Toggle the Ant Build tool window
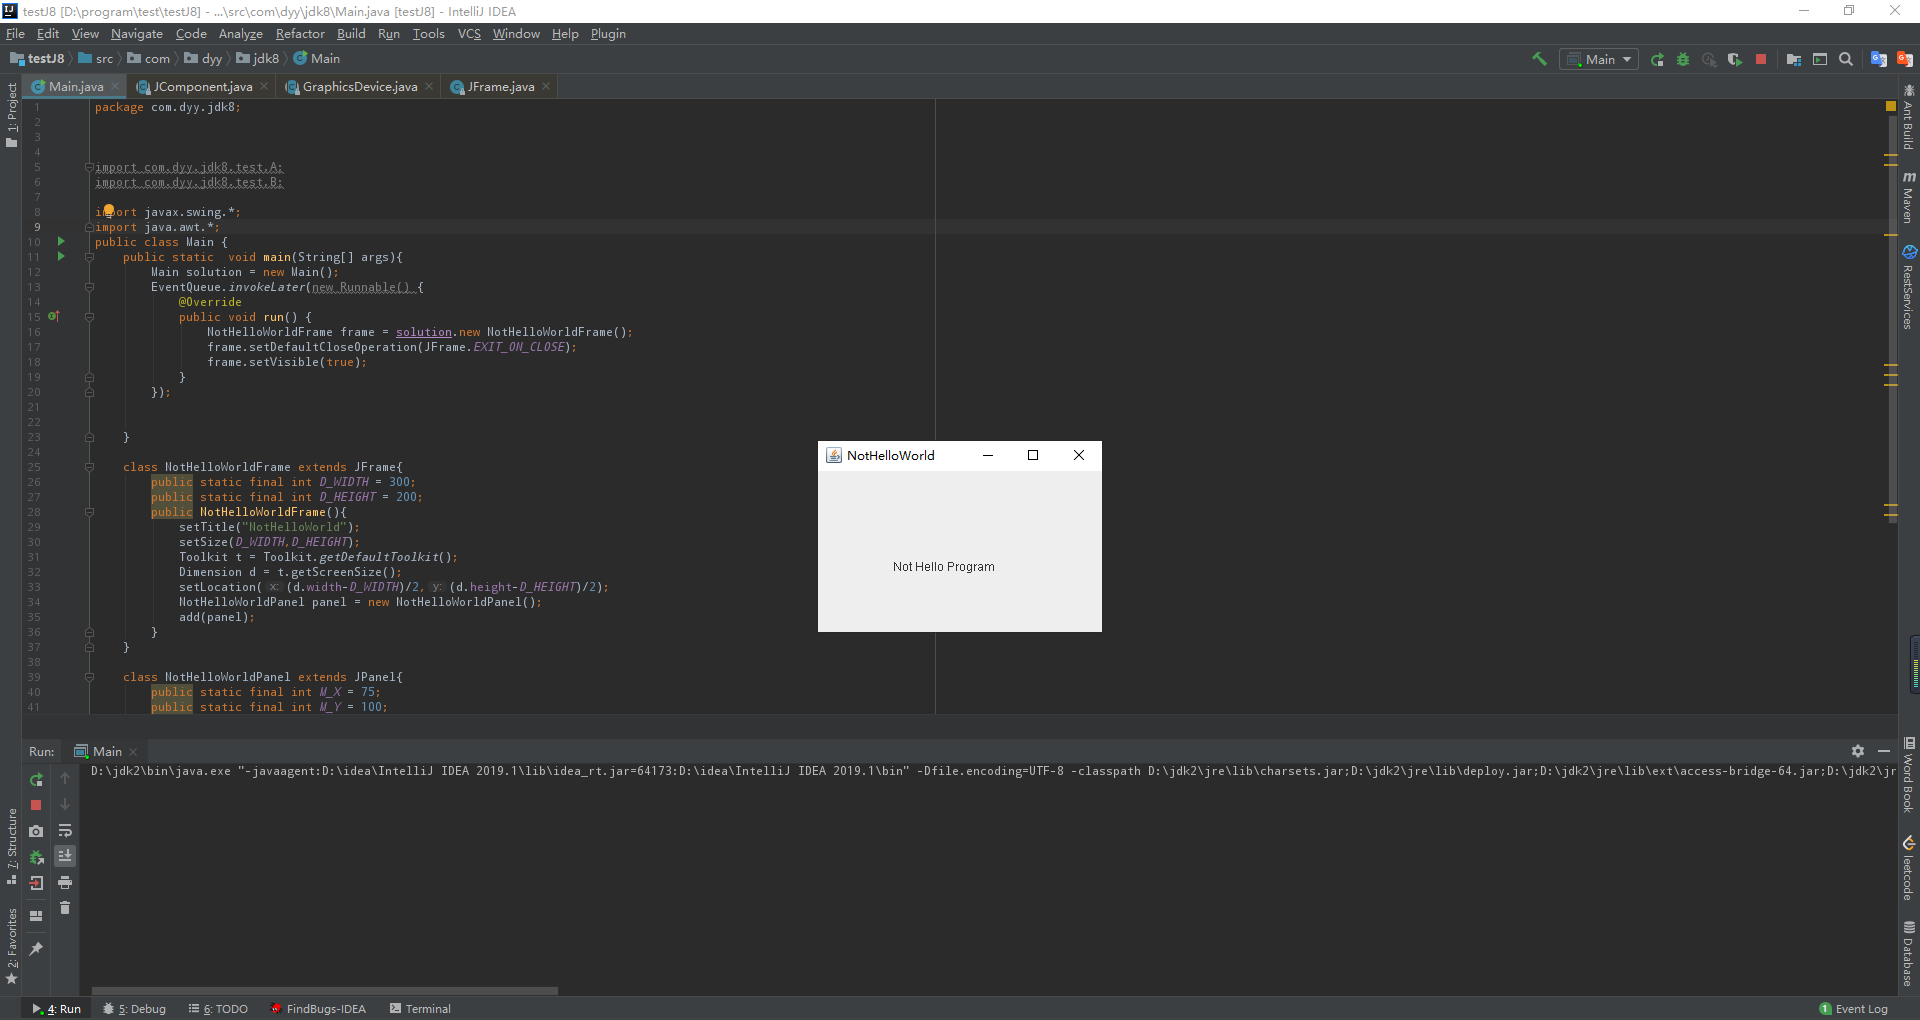 tap(1909, 117)
